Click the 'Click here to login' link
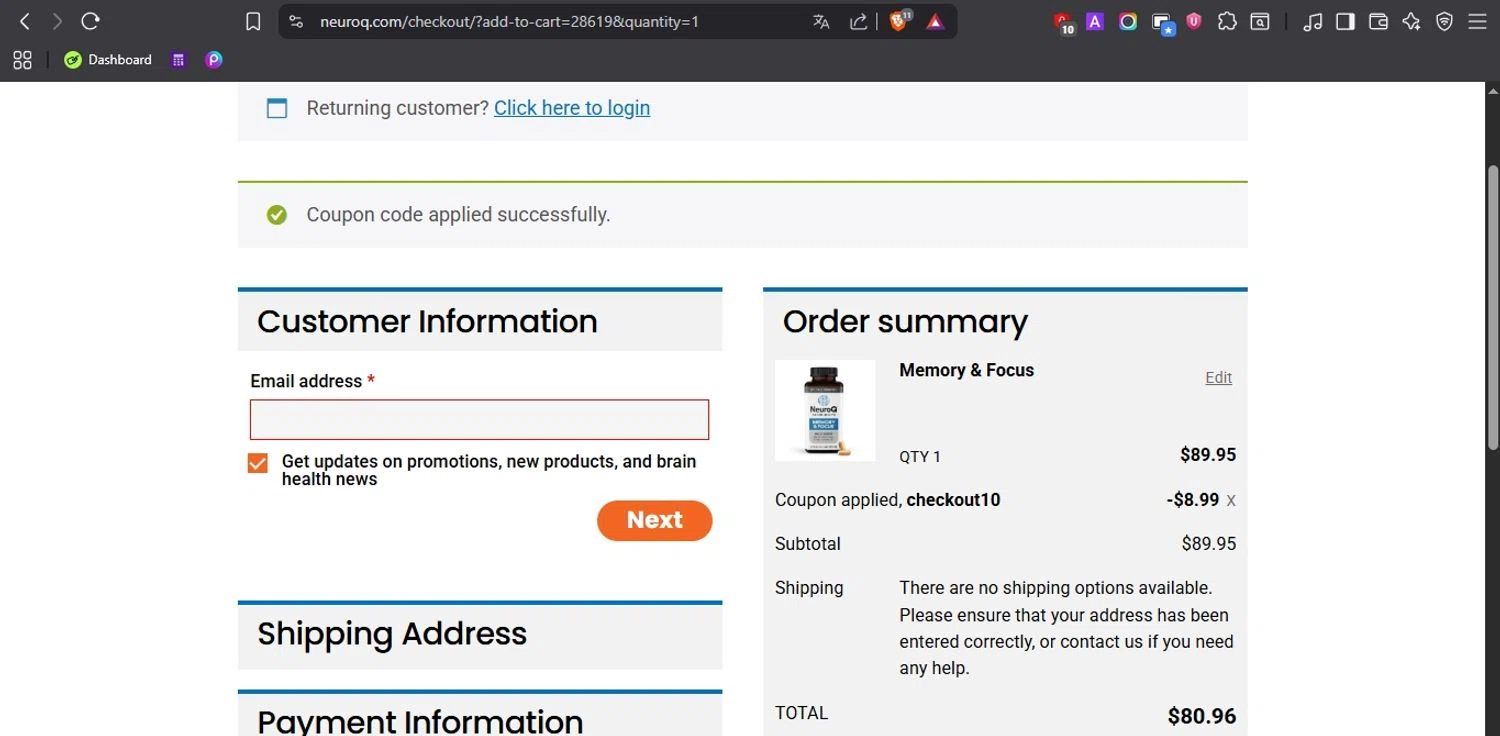This screenshot has height=736, width=1500. coord(572,108)
